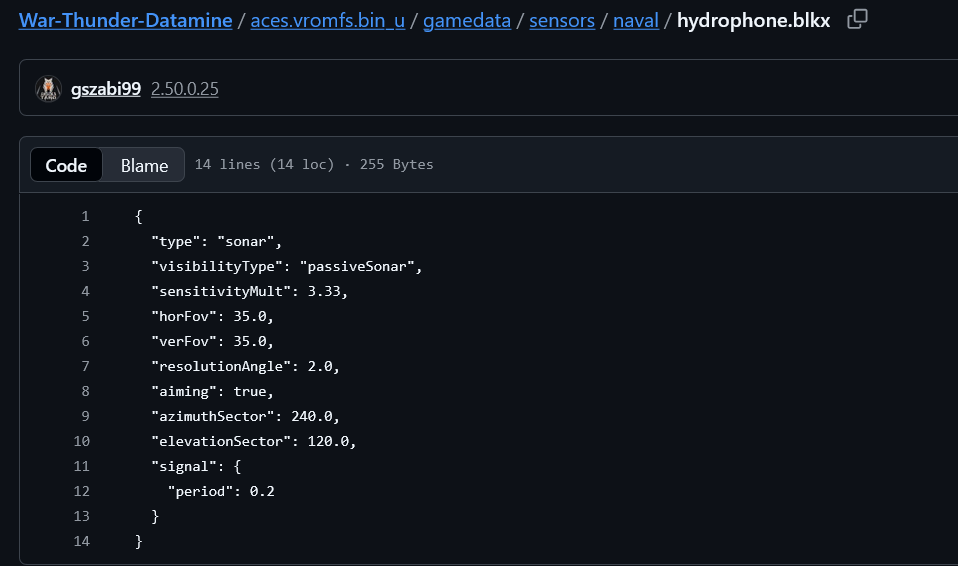Navigate to the gamedata directory breadcrumb
The image size is (958, 566).
tap(464, 20)
